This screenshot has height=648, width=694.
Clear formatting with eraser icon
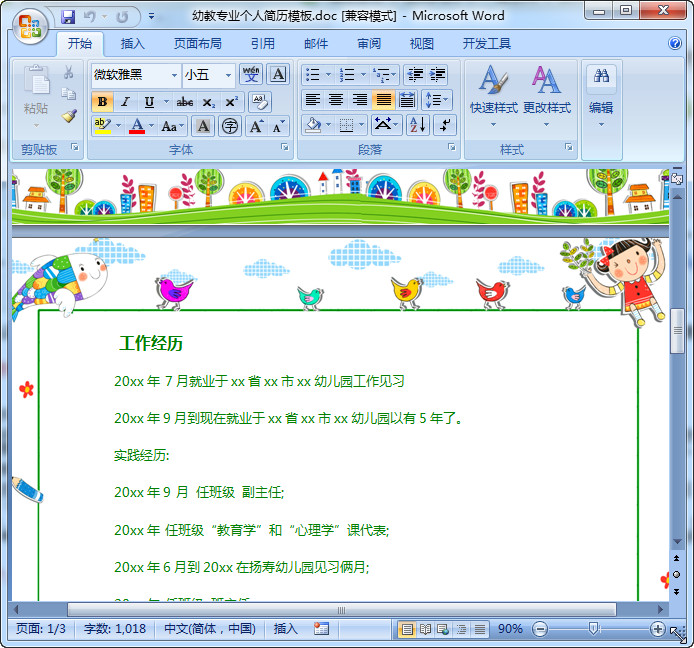[260, 102]
